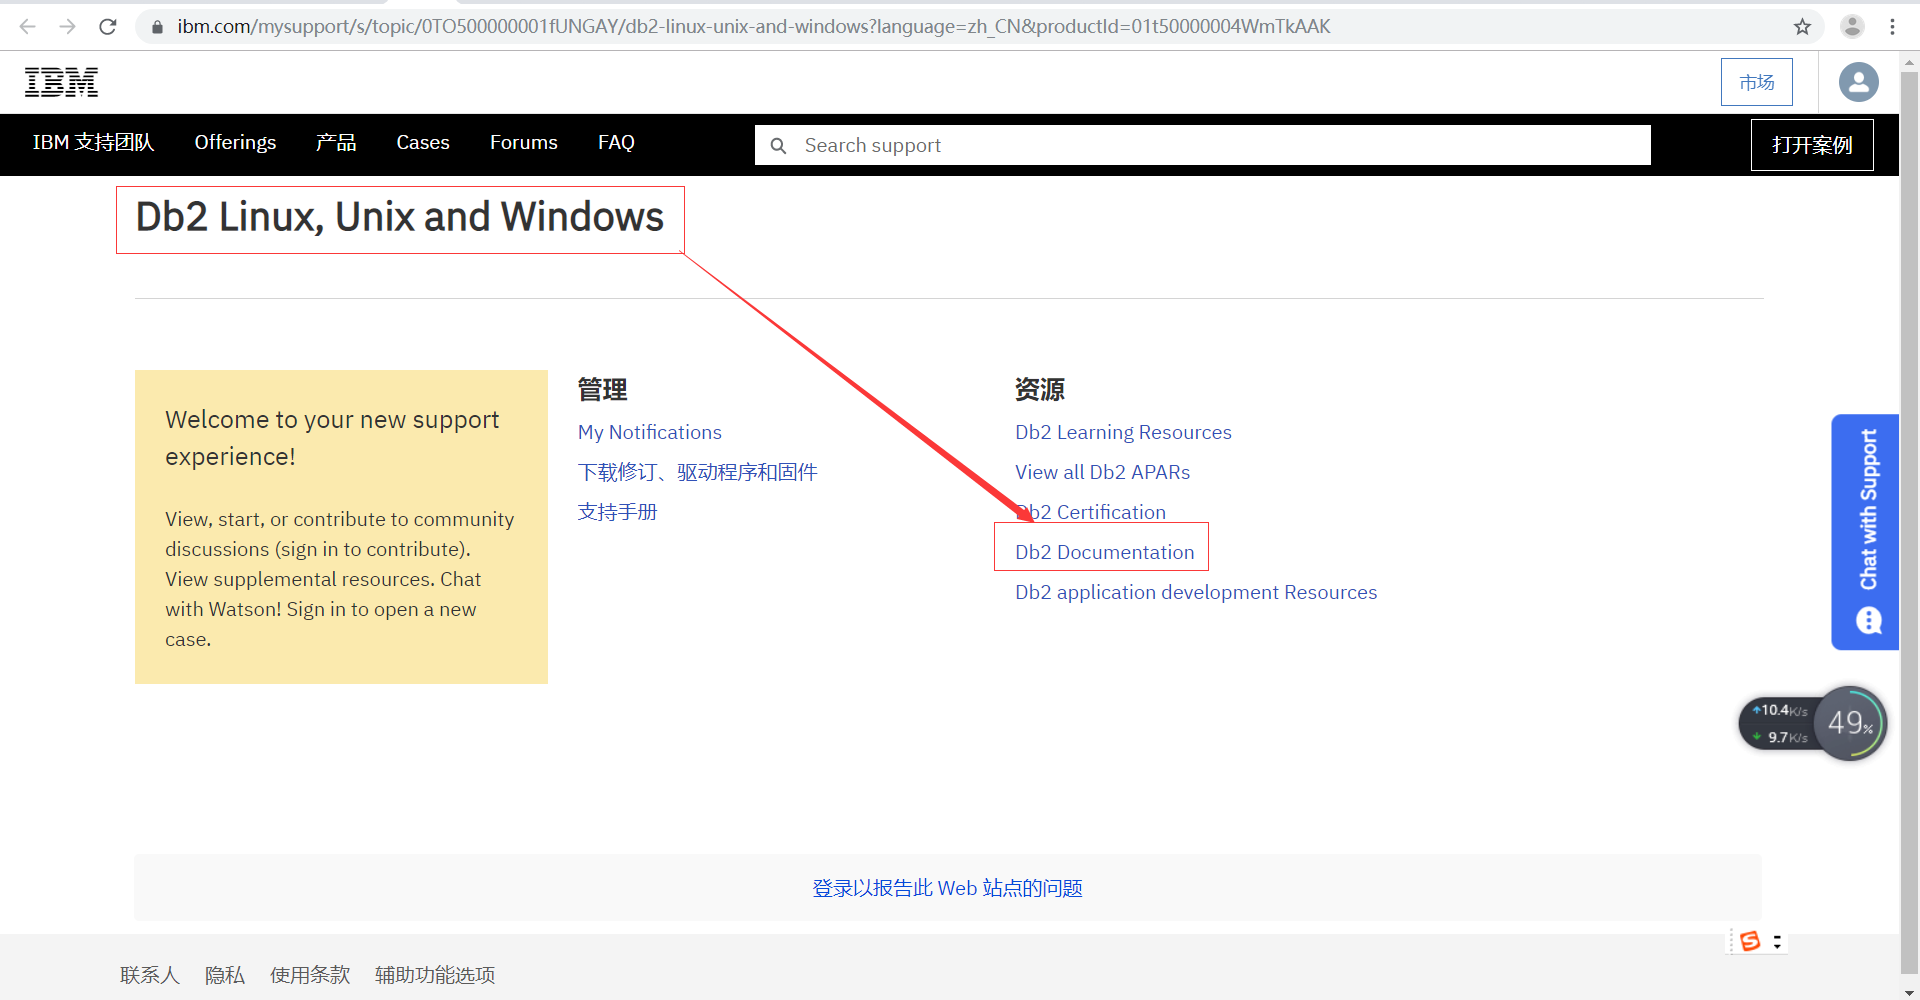Click the Sogou input method icon
Viewport: 1920px width, 1000px height.
point(1750,941)
